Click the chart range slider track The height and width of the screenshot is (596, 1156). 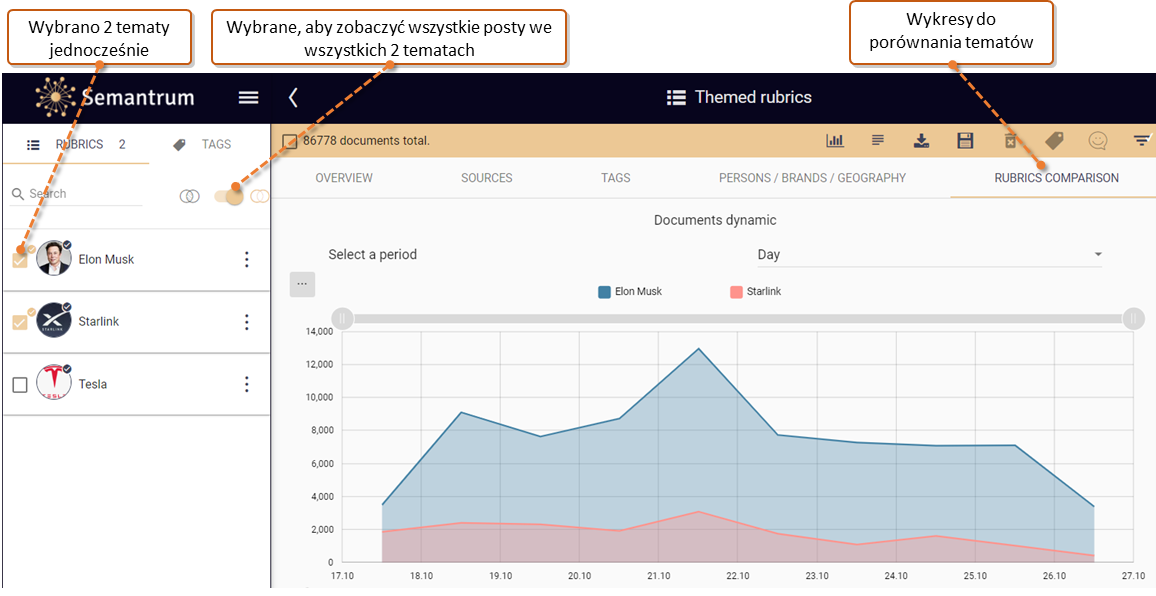[738, 319]
